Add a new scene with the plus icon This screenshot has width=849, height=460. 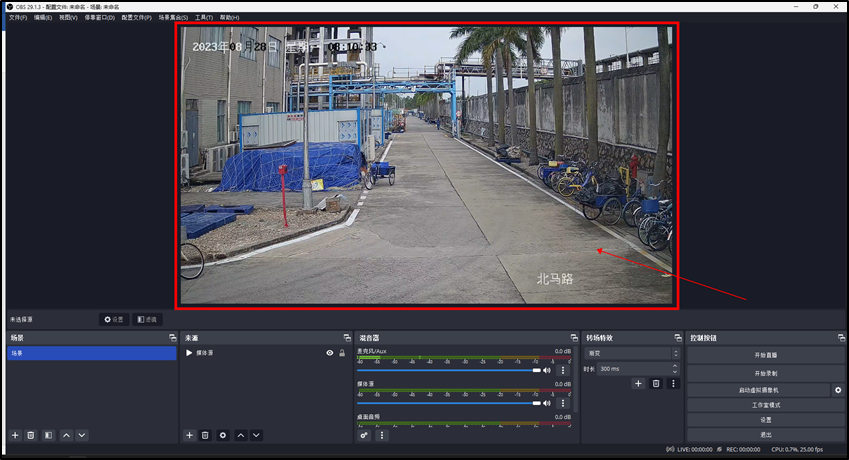(15, 435)
